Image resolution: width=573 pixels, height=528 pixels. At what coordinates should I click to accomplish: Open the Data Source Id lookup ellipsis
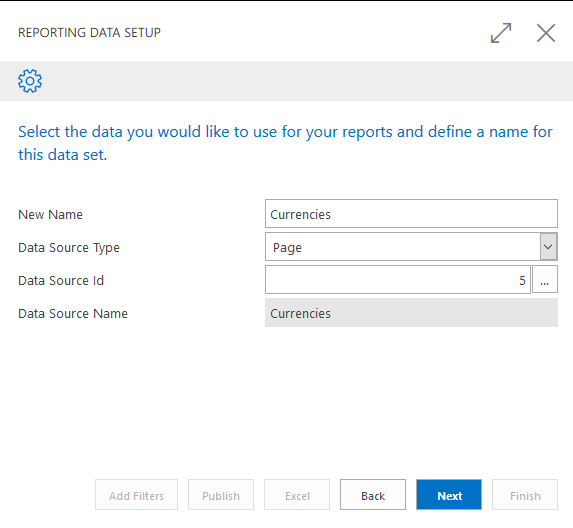click(544, 280)
